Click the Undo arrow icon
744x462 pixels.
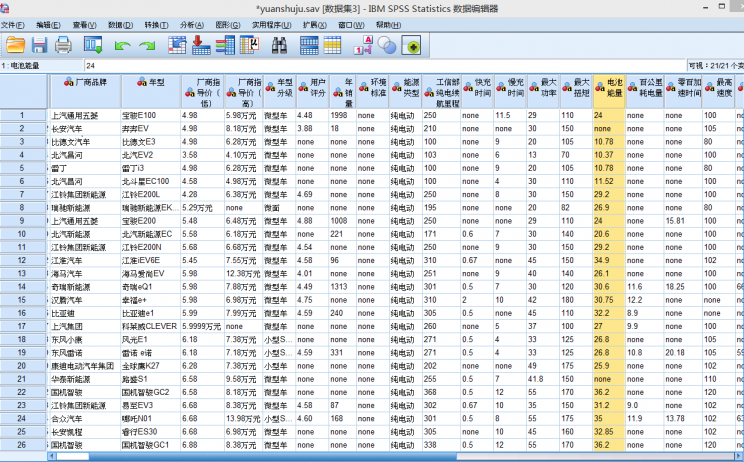tap(122, 45)
